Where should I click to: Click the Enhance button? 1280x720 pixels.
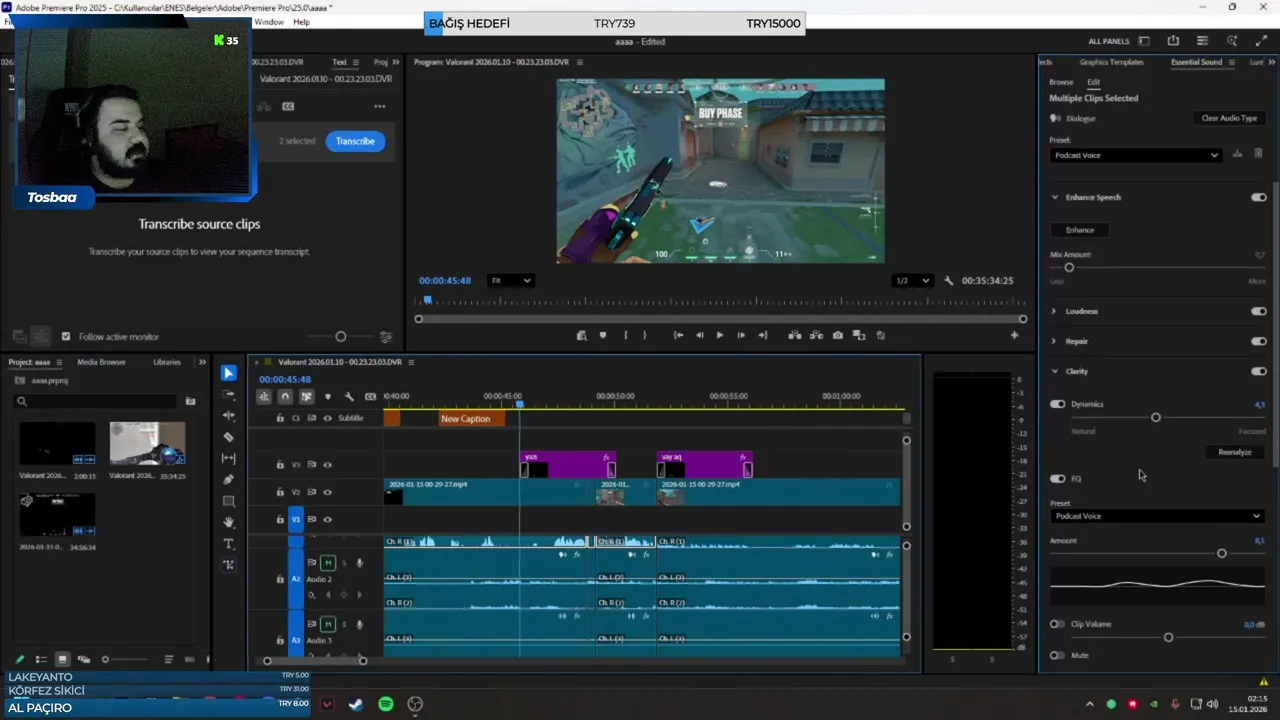(x=1080, y=230)
